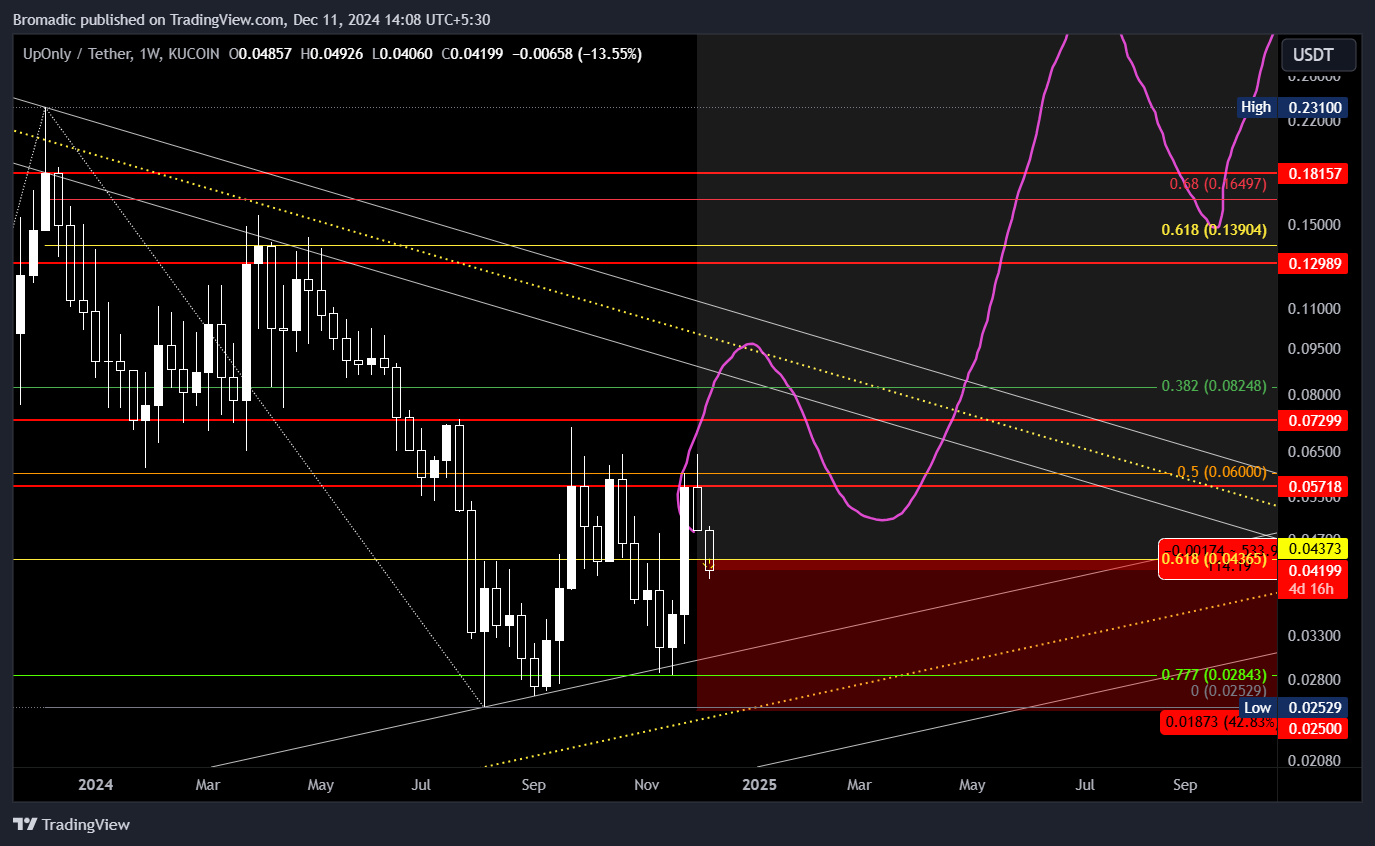Screen dimensions: 1375x846
Task: Select the 0.5 (0.06000) fib label
Action: [x=1222, y=472]
